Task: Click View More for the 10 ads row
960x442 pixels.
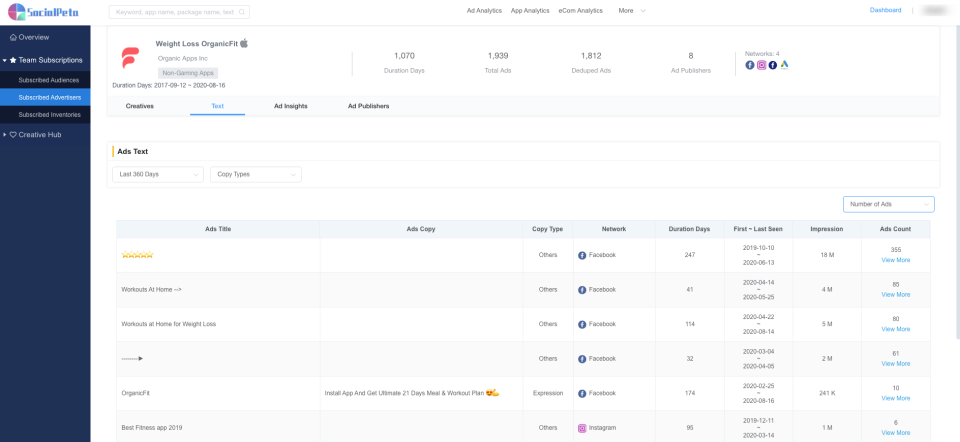Action: [895, 399]
